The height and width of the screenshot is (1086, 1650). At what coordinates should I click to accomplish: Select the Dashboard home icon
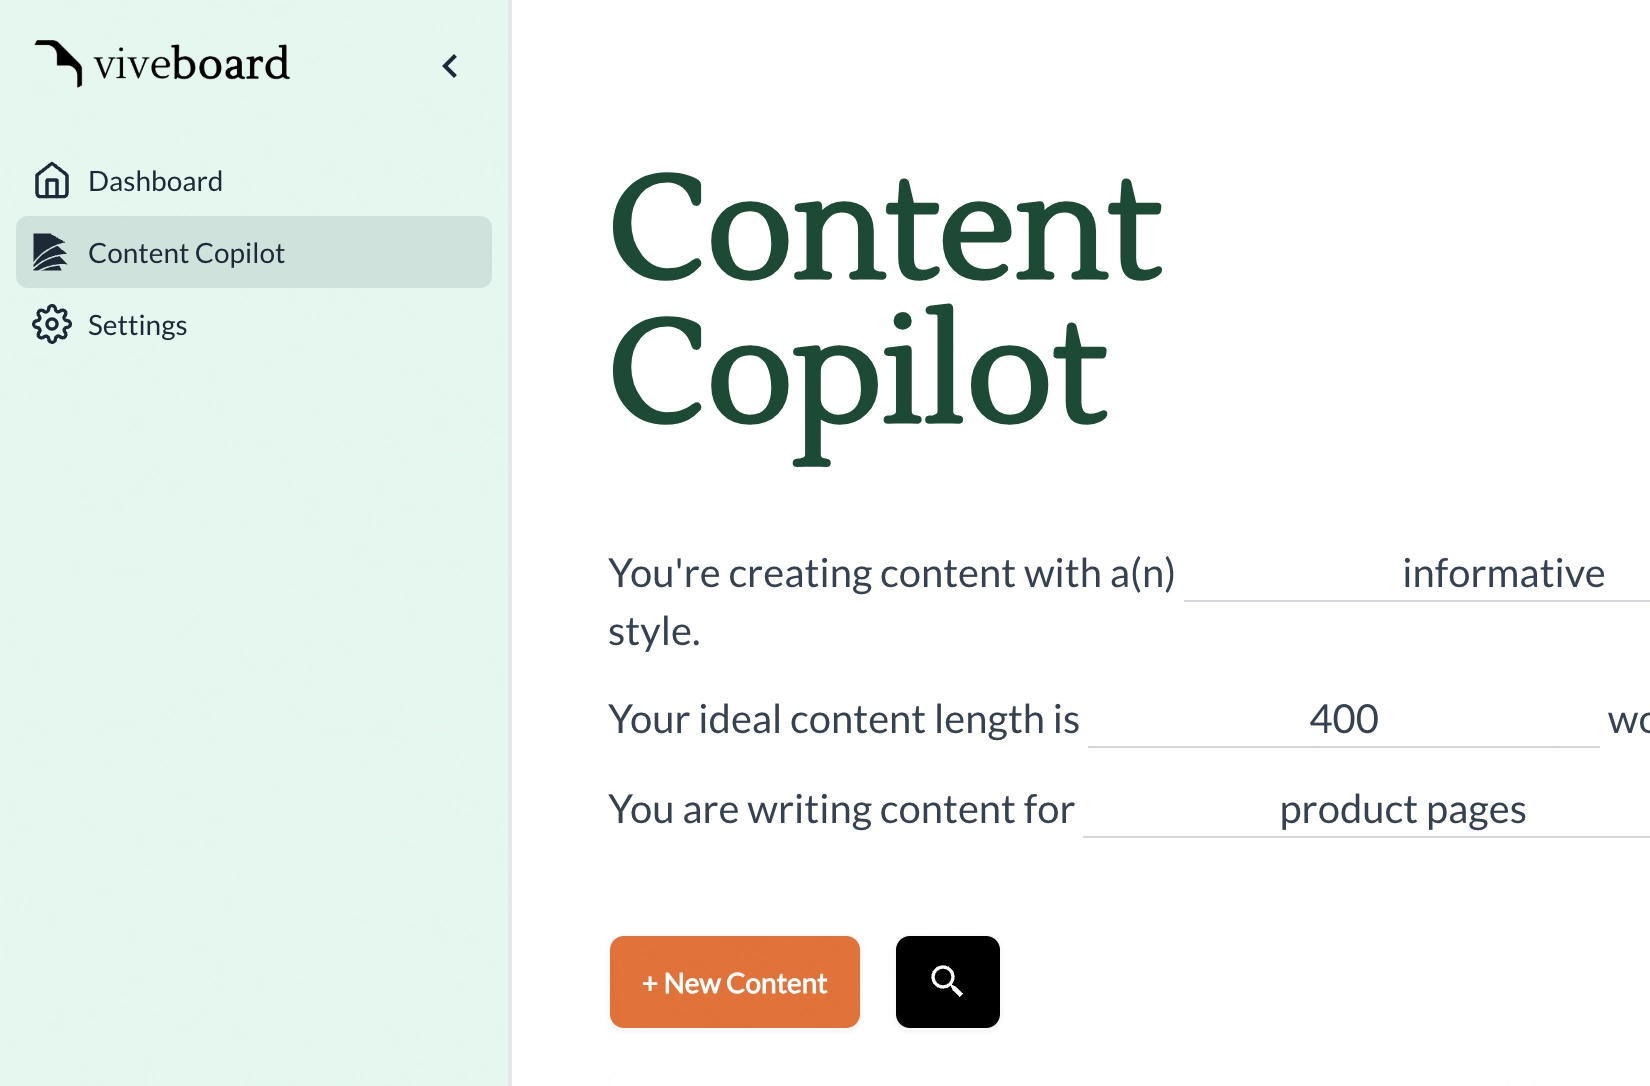[x=51, y=180]
